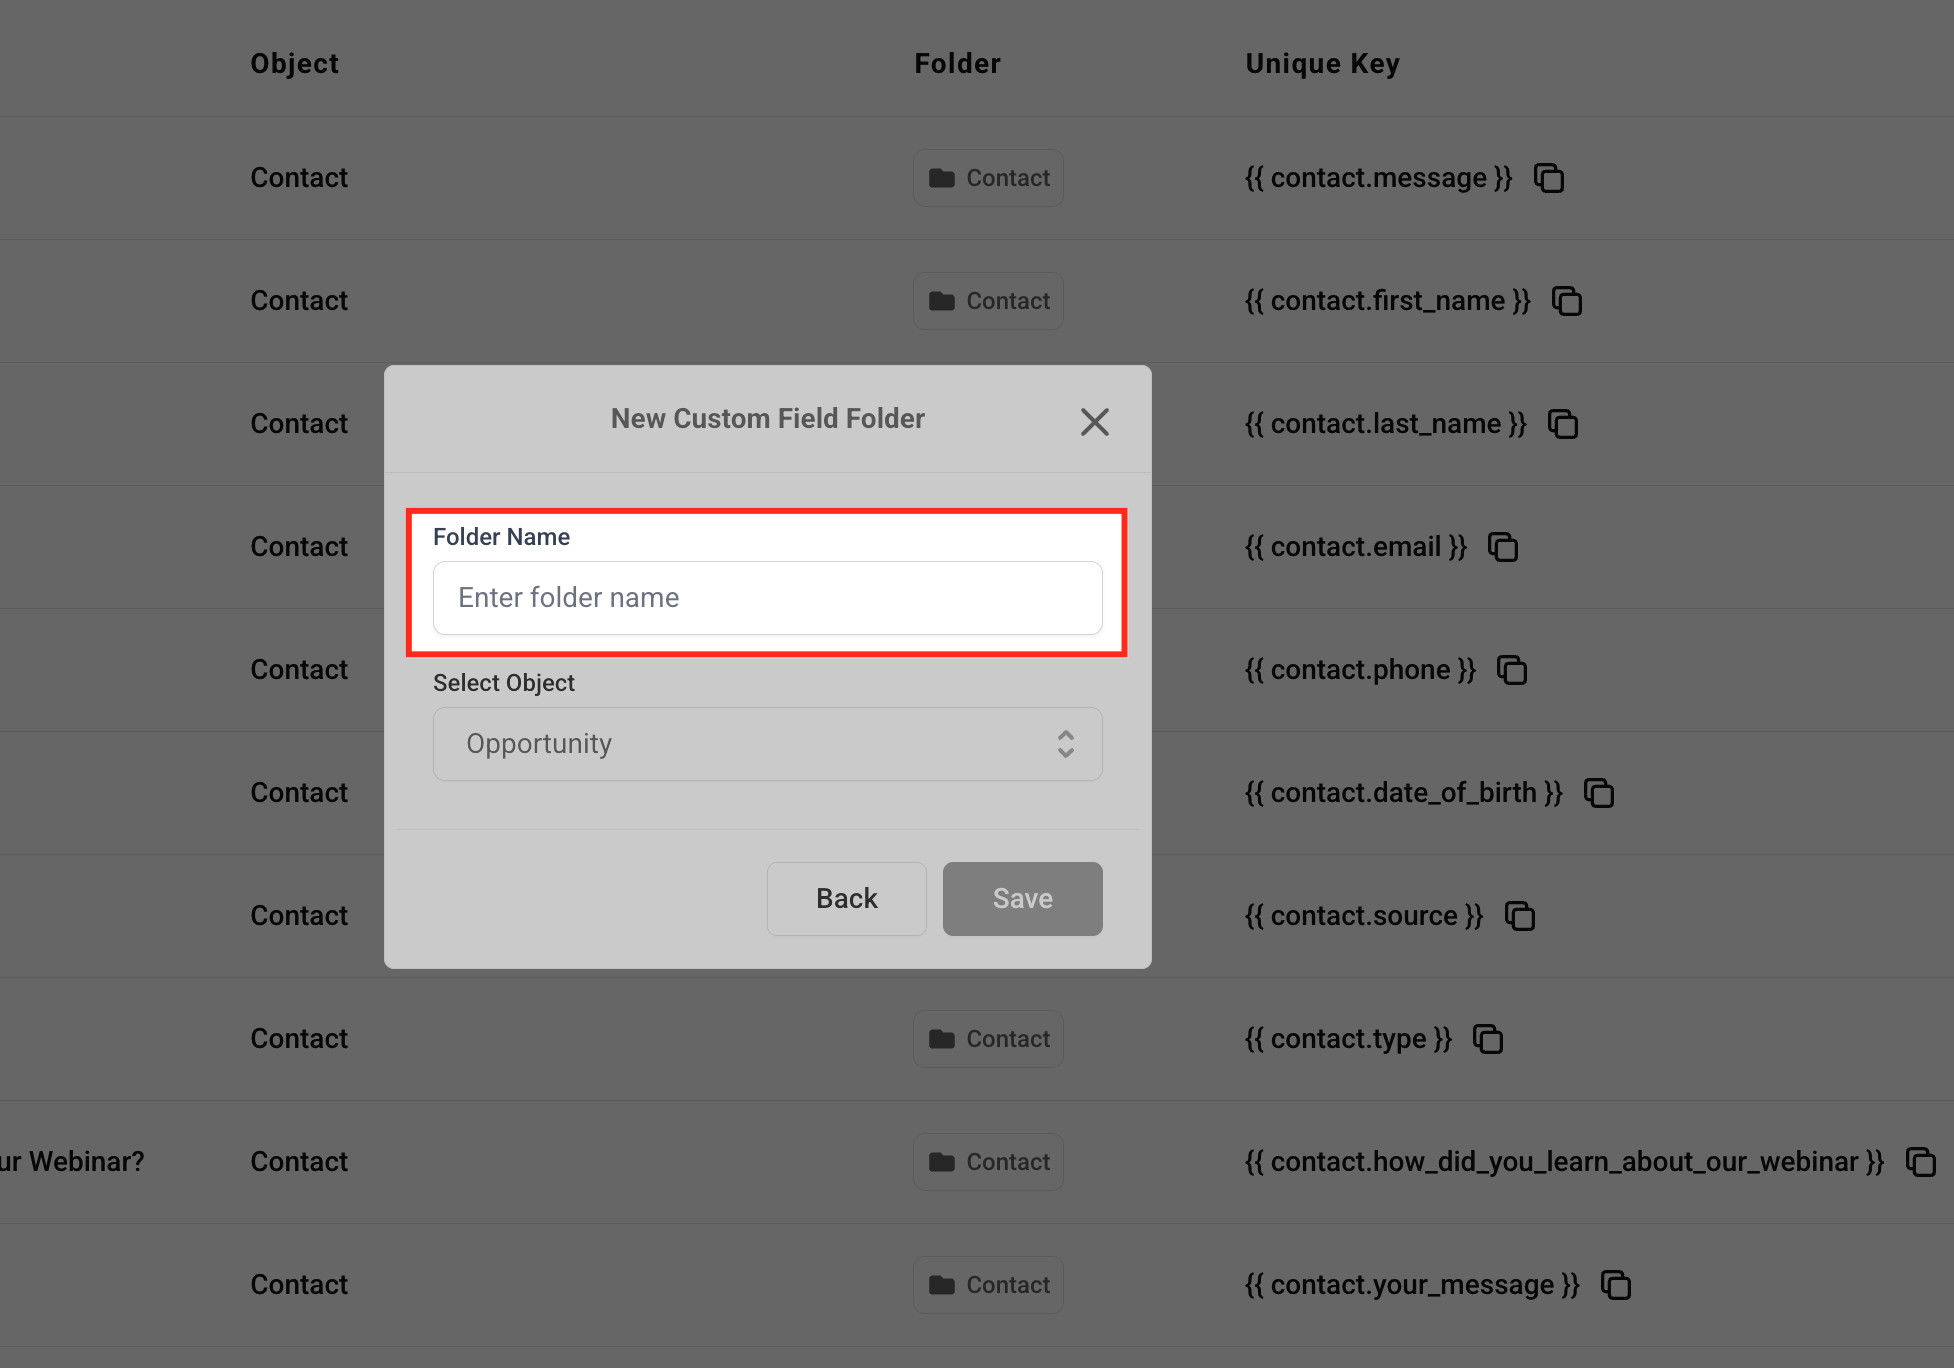Open Contact folder tag in your_message row
Viewport: 1954px width, 1368px height.
pyautogui.click(x=988, y=1285)
